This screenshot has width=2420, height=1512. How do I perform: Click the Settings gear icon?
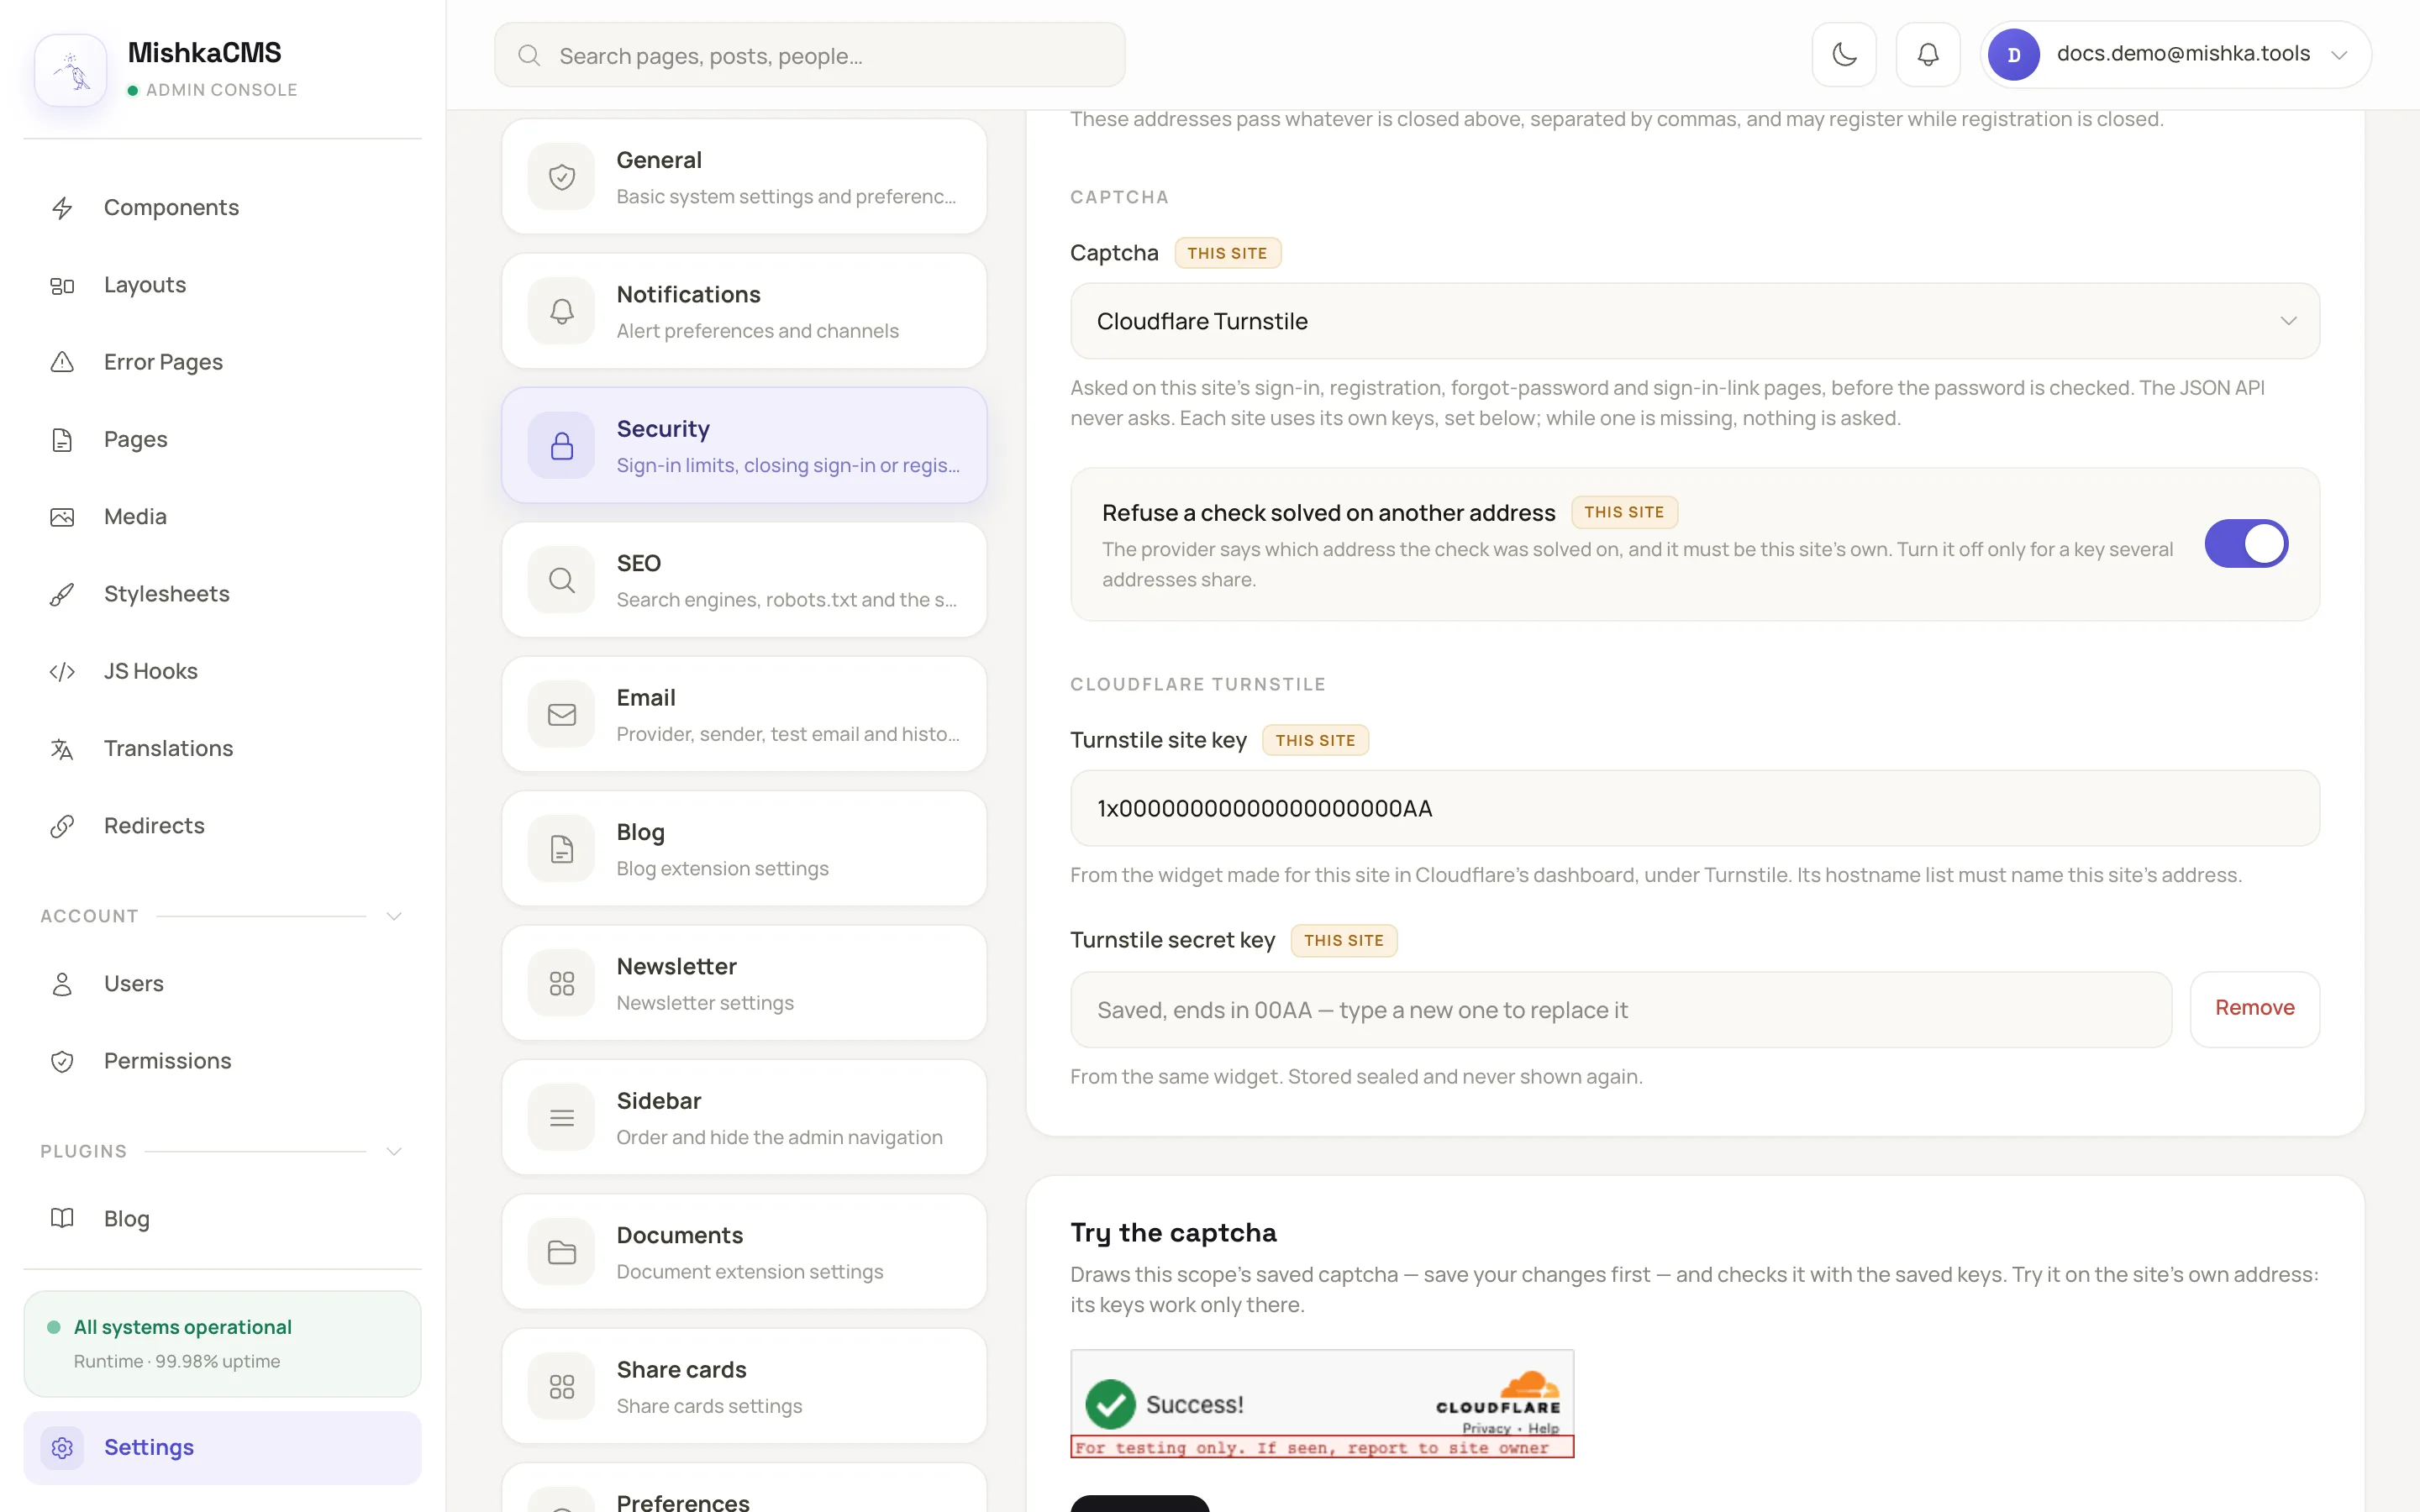pos(62,1447)
